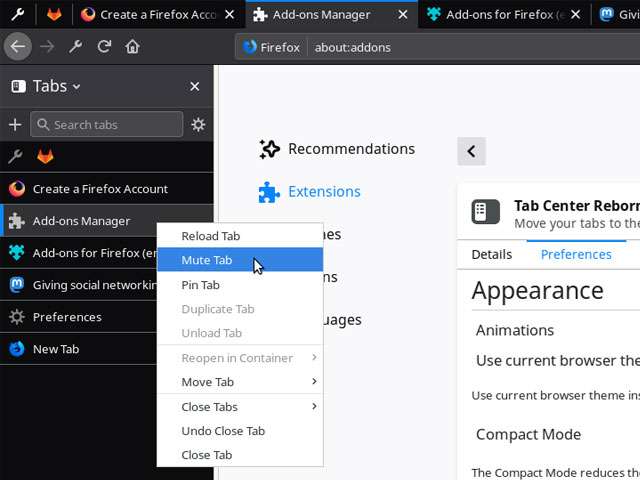
Task: Choose Undo Close Tab from context menu
Action: pyautogui.click(x=240, y=431)
